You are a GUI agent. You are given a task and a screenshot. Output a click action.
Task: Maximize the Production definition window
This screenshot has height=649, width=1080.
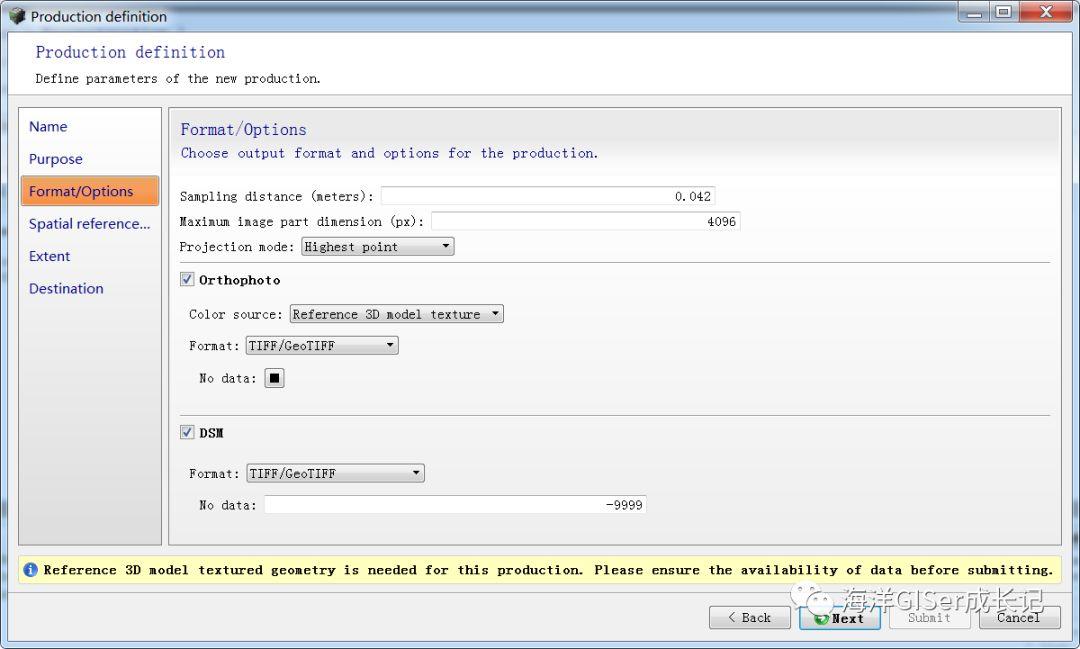pyautogui.click(x=1004, y=12)
